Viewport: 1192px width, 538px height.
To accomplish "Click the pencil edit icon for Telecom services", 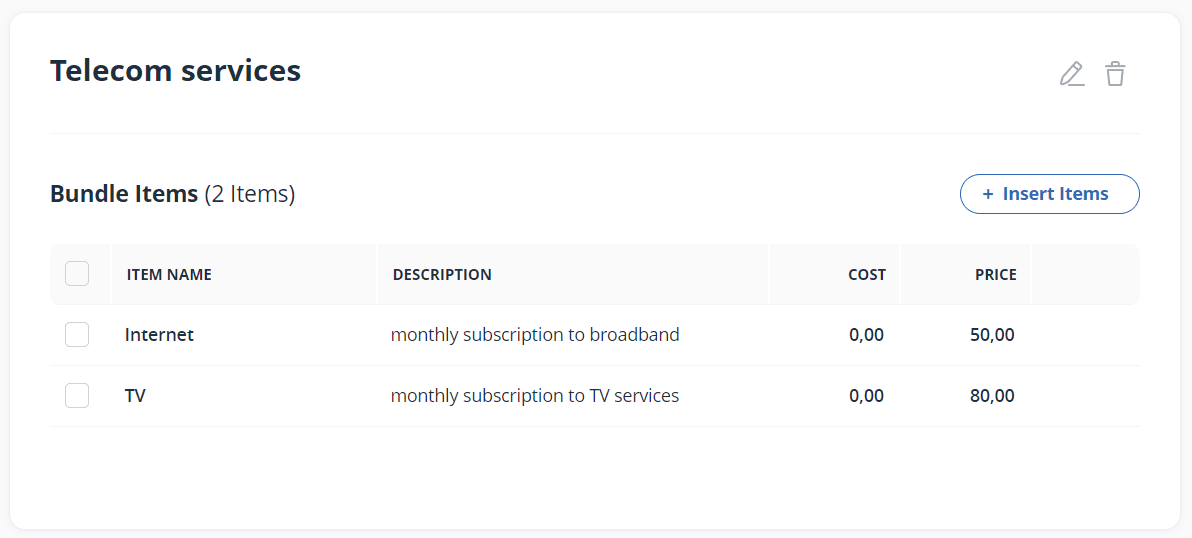I will click(1072, 74).
